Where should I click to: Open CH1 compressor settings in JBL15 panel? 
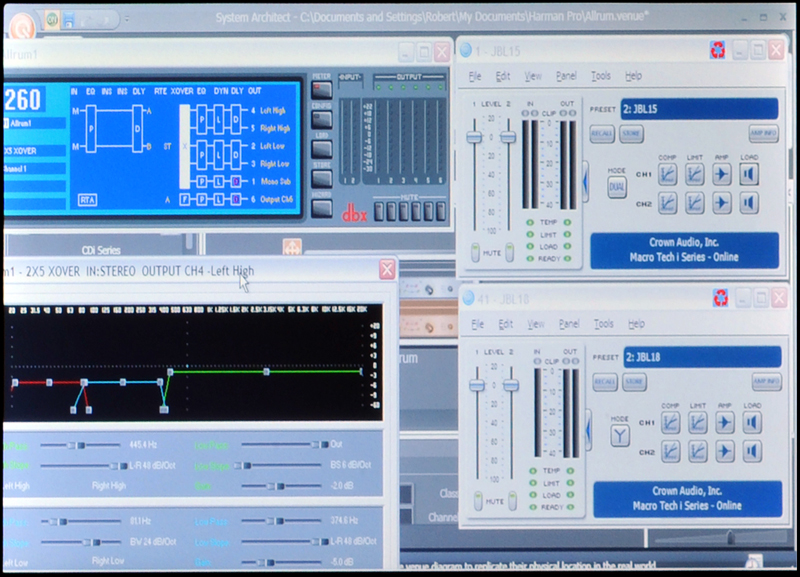[668, 174]
